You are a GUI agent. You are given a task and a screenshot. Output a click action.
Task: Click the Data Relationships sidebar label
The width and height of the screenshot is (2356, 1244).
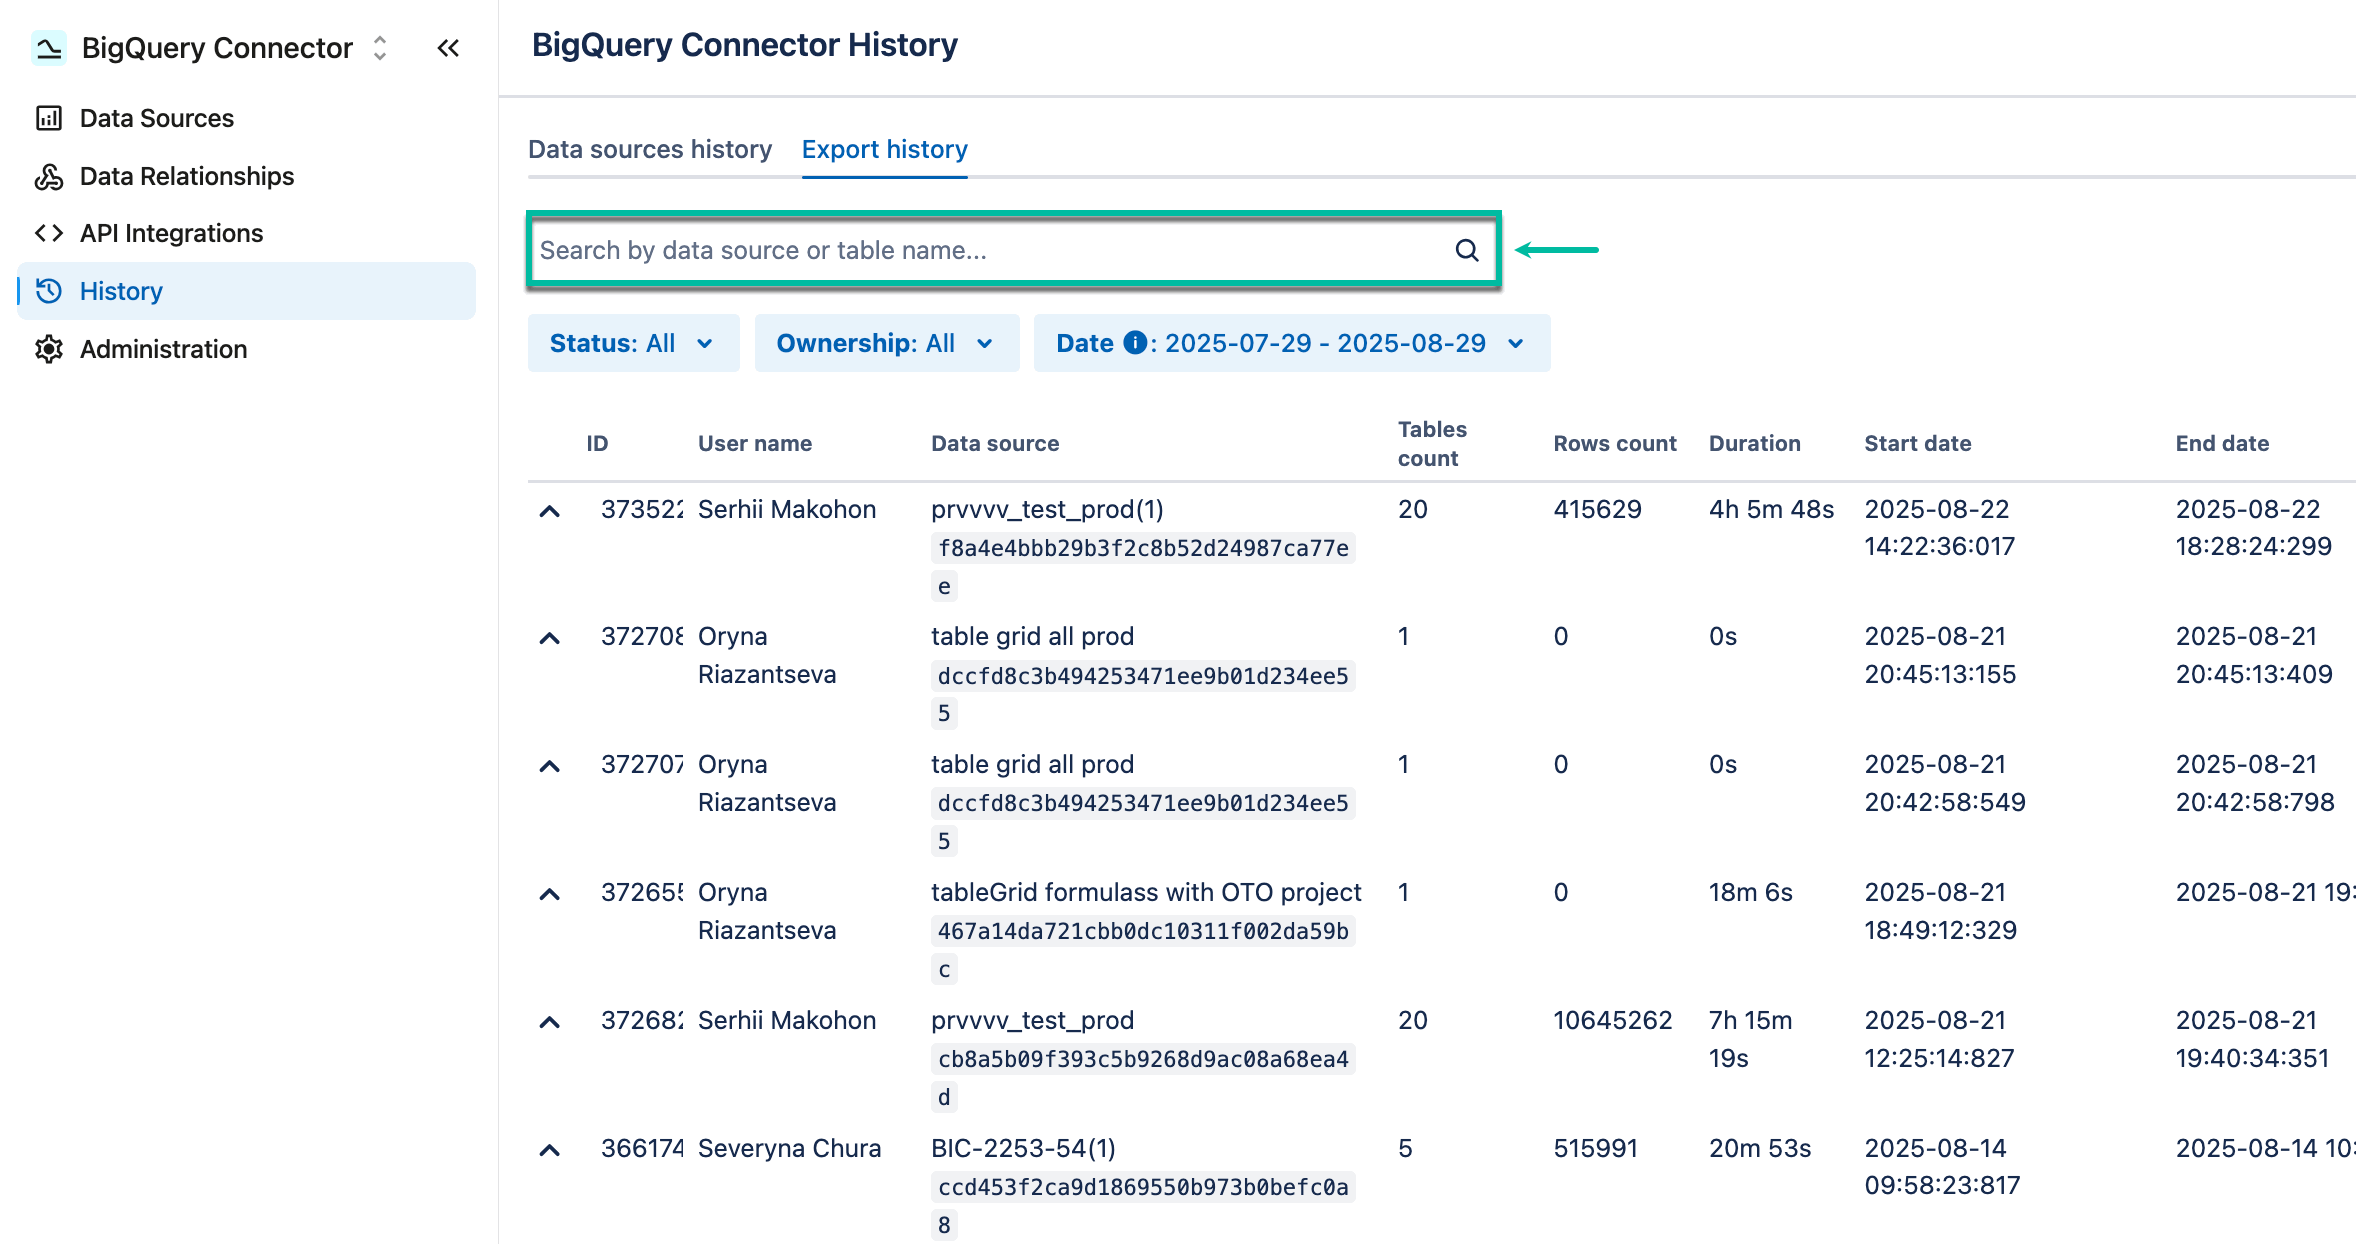[x=186, y=176]
